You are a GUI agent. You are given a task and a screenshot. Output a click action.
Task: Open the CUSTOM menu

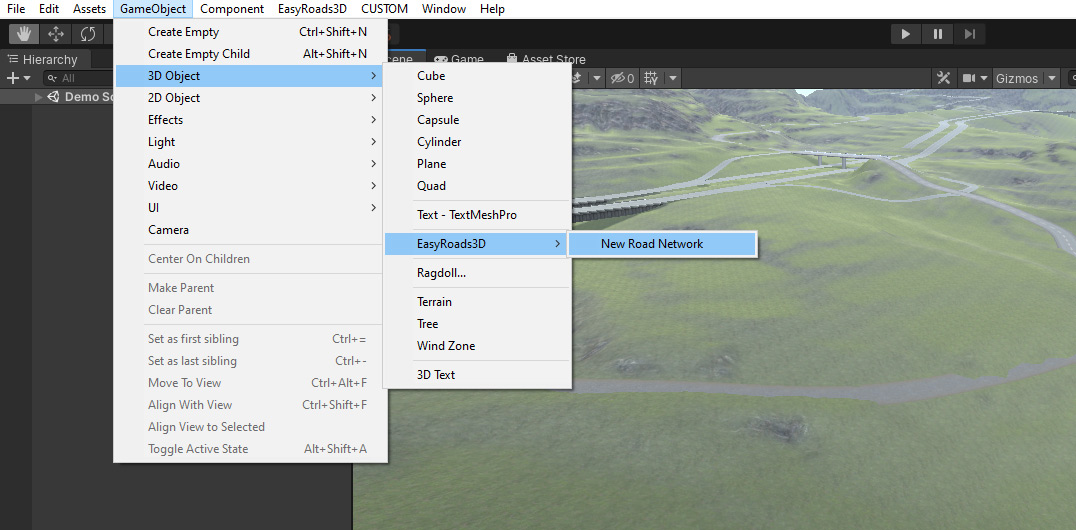click(384, 9)
